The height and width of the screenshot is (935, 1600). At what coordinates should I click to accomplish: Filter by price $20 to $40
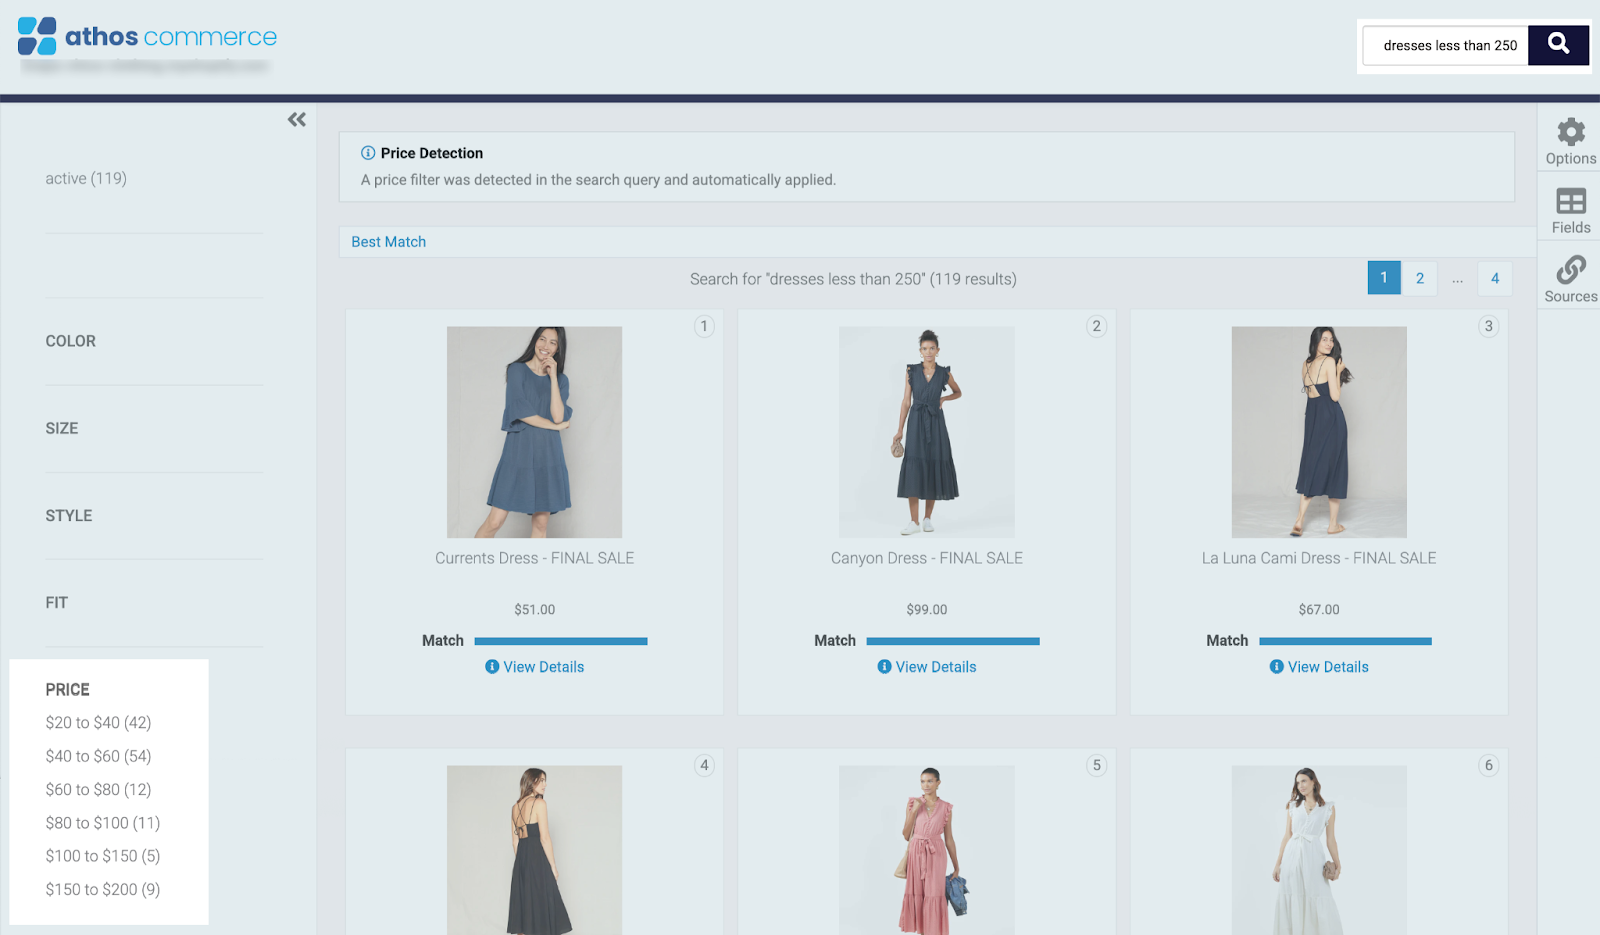(98, 723)
